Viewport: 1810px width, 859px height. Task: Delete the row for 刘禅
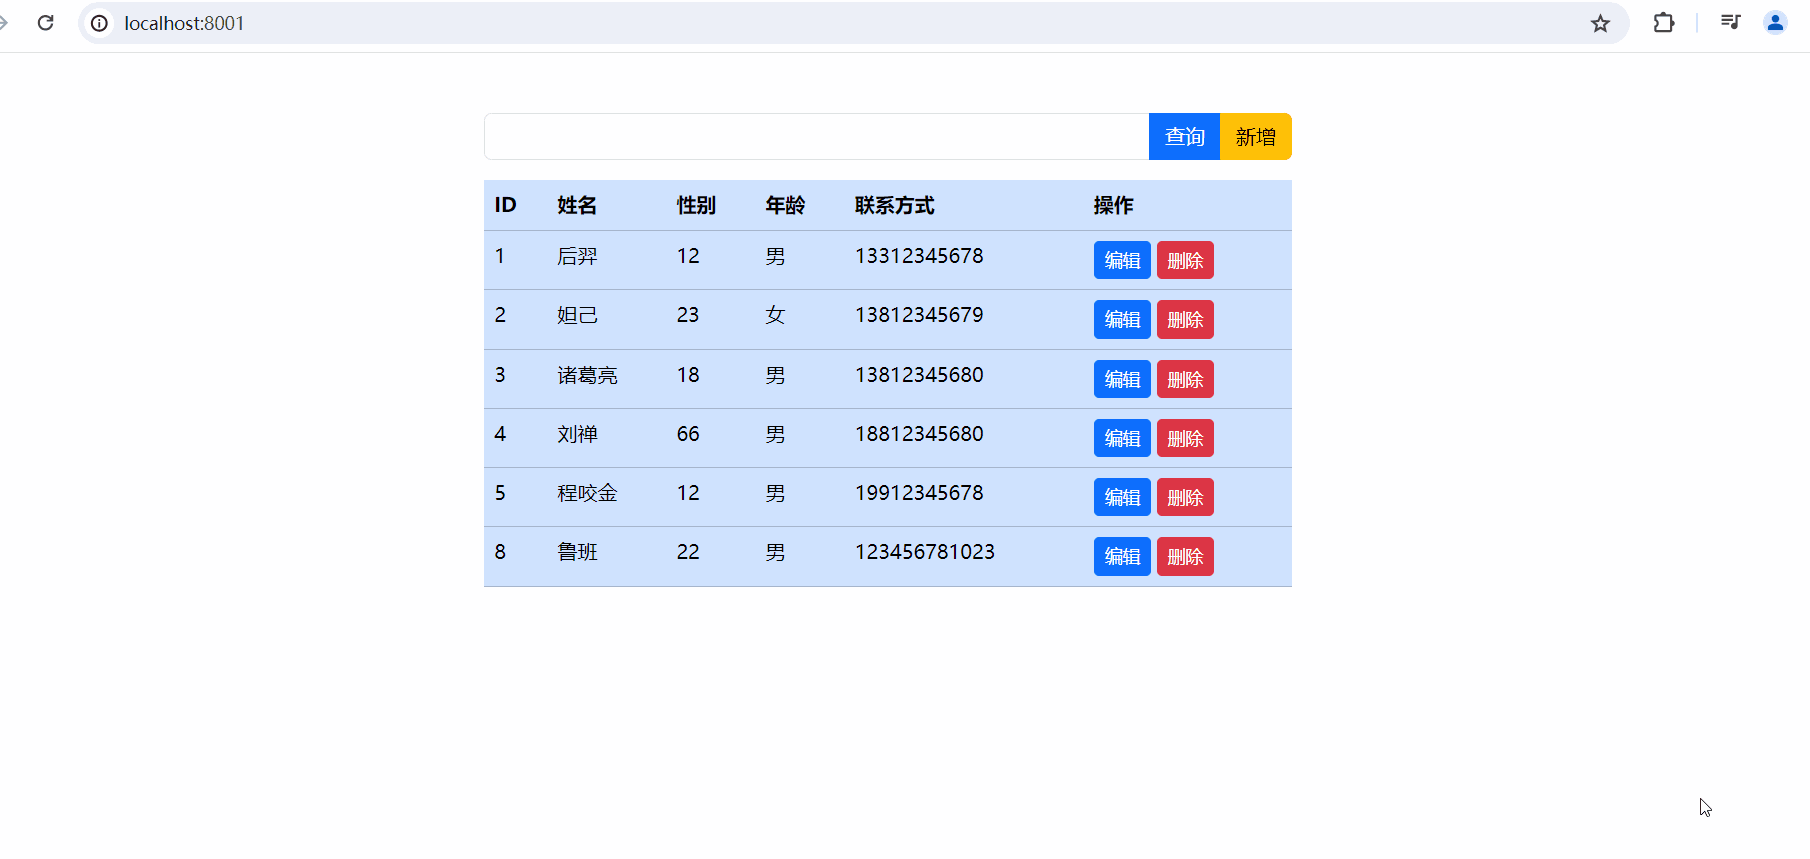click(x=1185, y=438)
